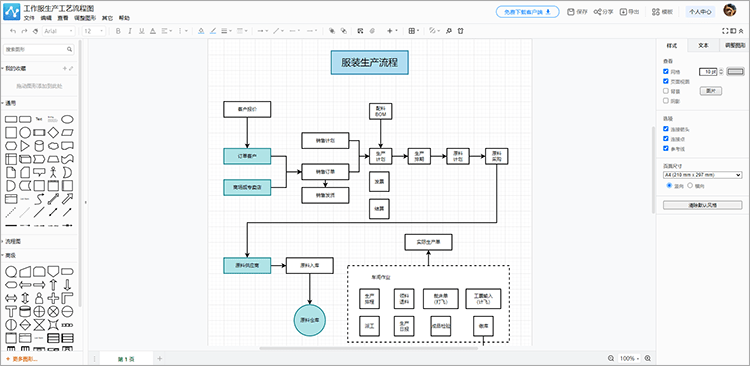Image resolution: width=750 pixels, height=366 pixels.
Task: Toggle the 网格 grid checkbox
Action: pos(666,71)
